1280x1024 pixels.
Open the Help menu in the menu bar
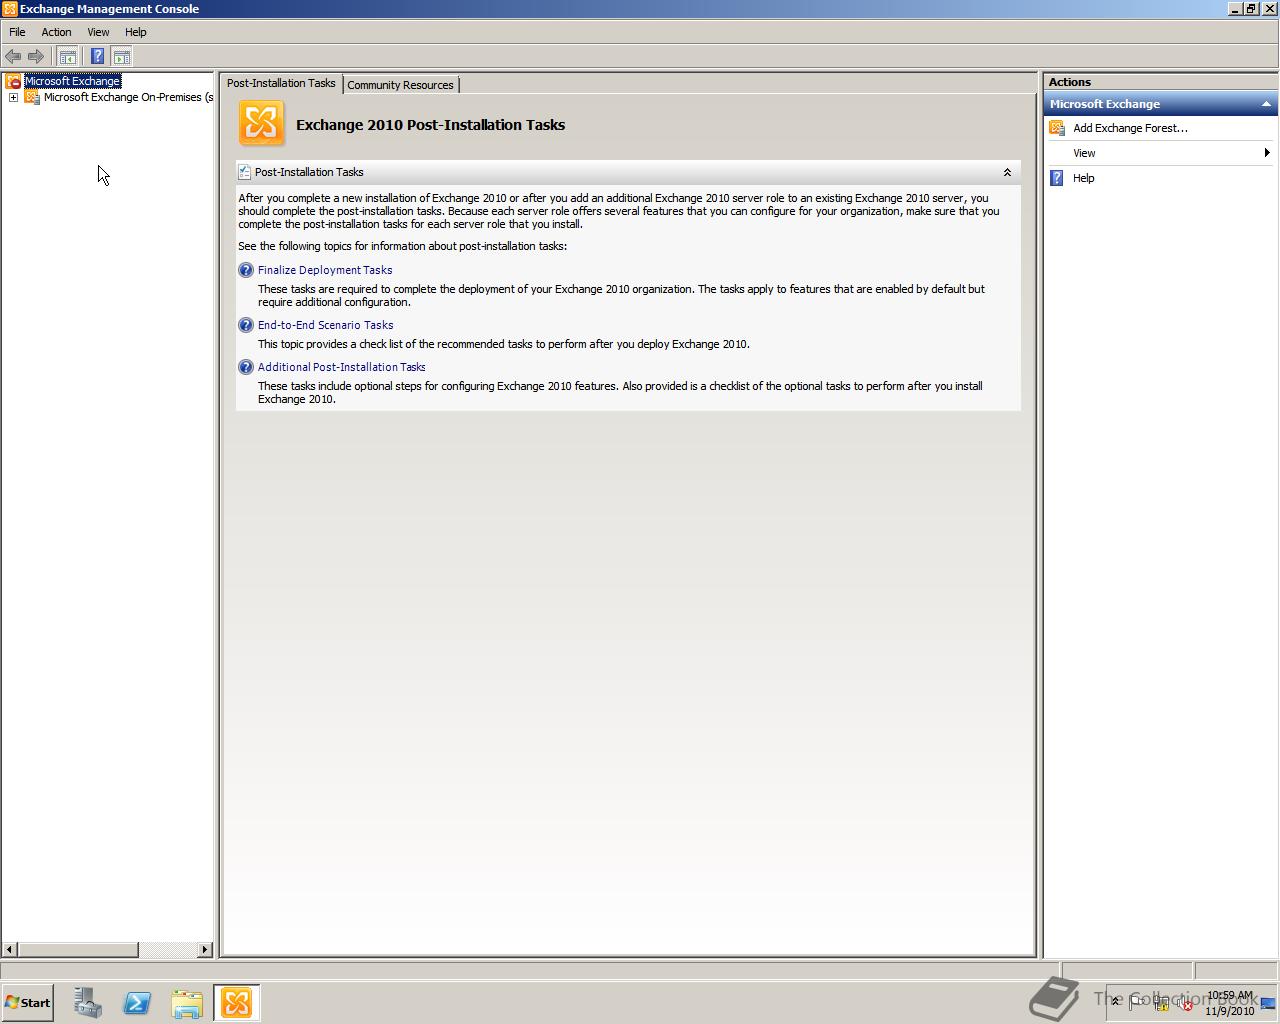click(x=136, y=32)
